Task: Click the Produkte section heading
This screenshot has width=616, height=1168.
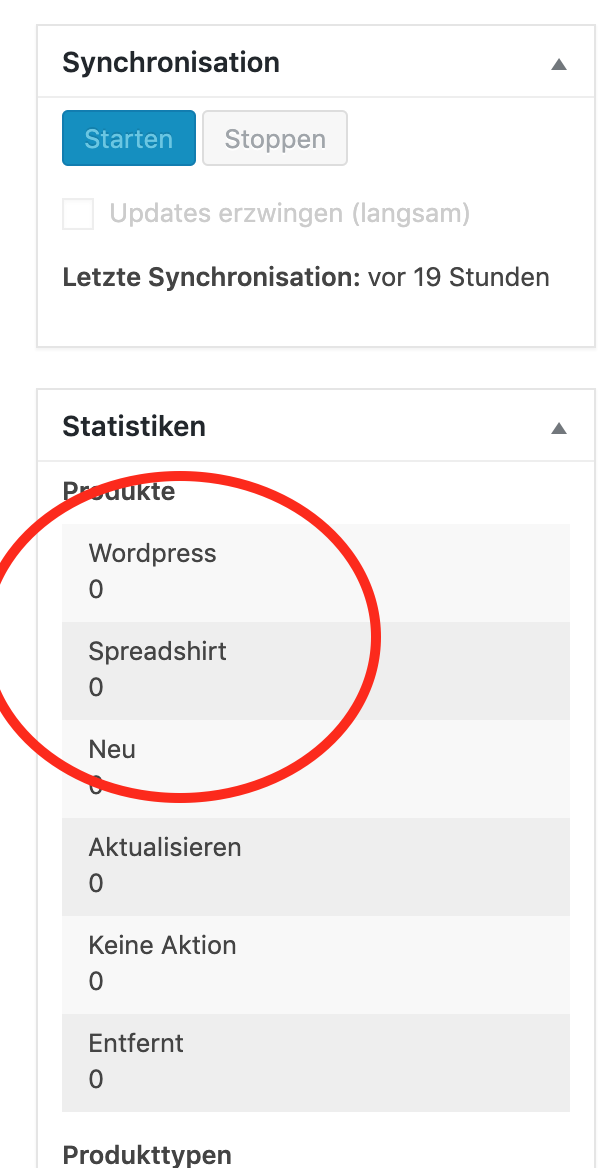Action: coord(119,491)
